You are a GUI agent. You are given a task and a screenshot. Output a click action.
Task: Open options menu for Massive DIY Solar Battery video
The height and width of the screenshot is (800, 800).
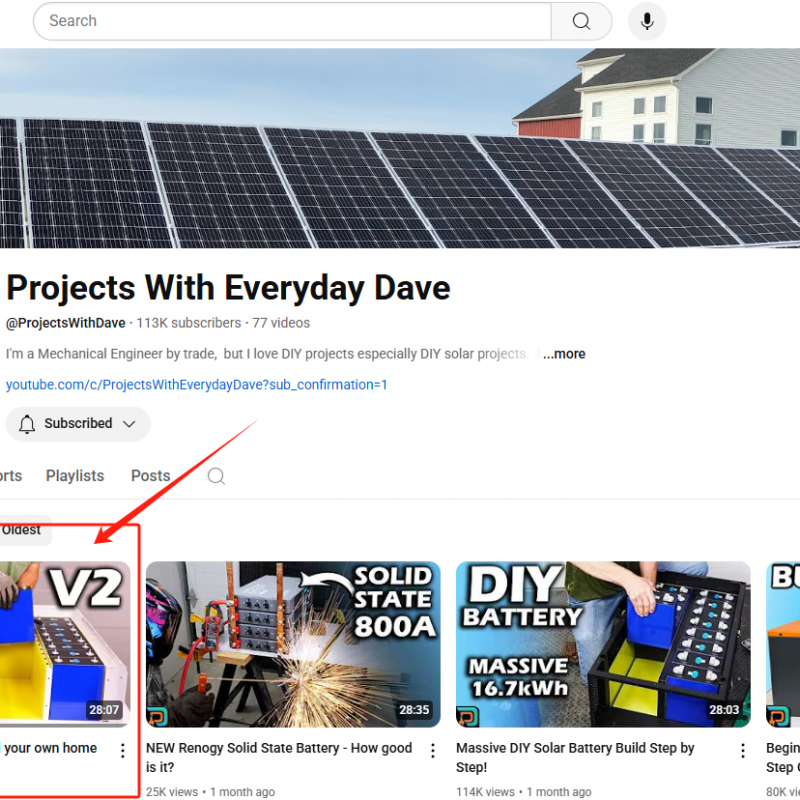pos(743,750)
